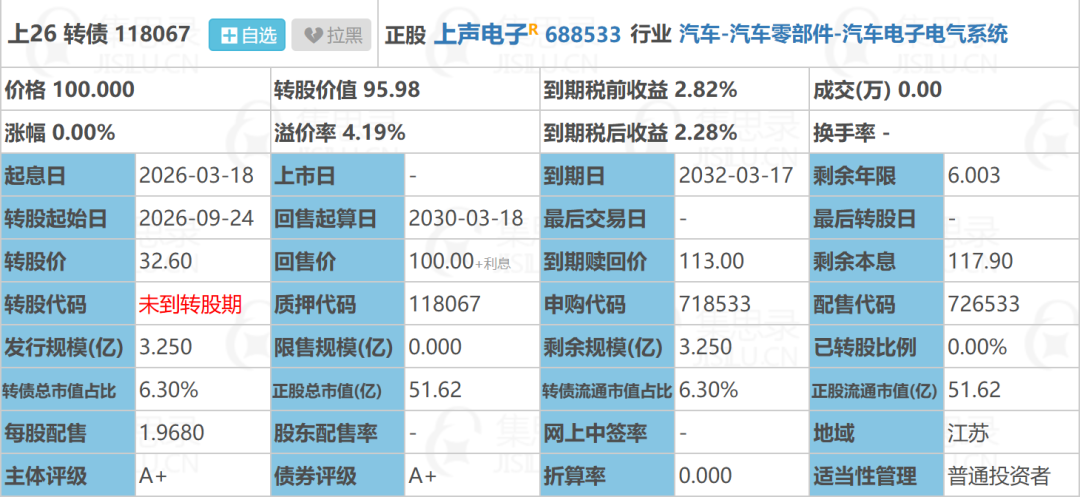Select the 溢价率 4.19% cell
Image resolution: width=1080 pixels, height=497 pixels.
pos(405,132)
